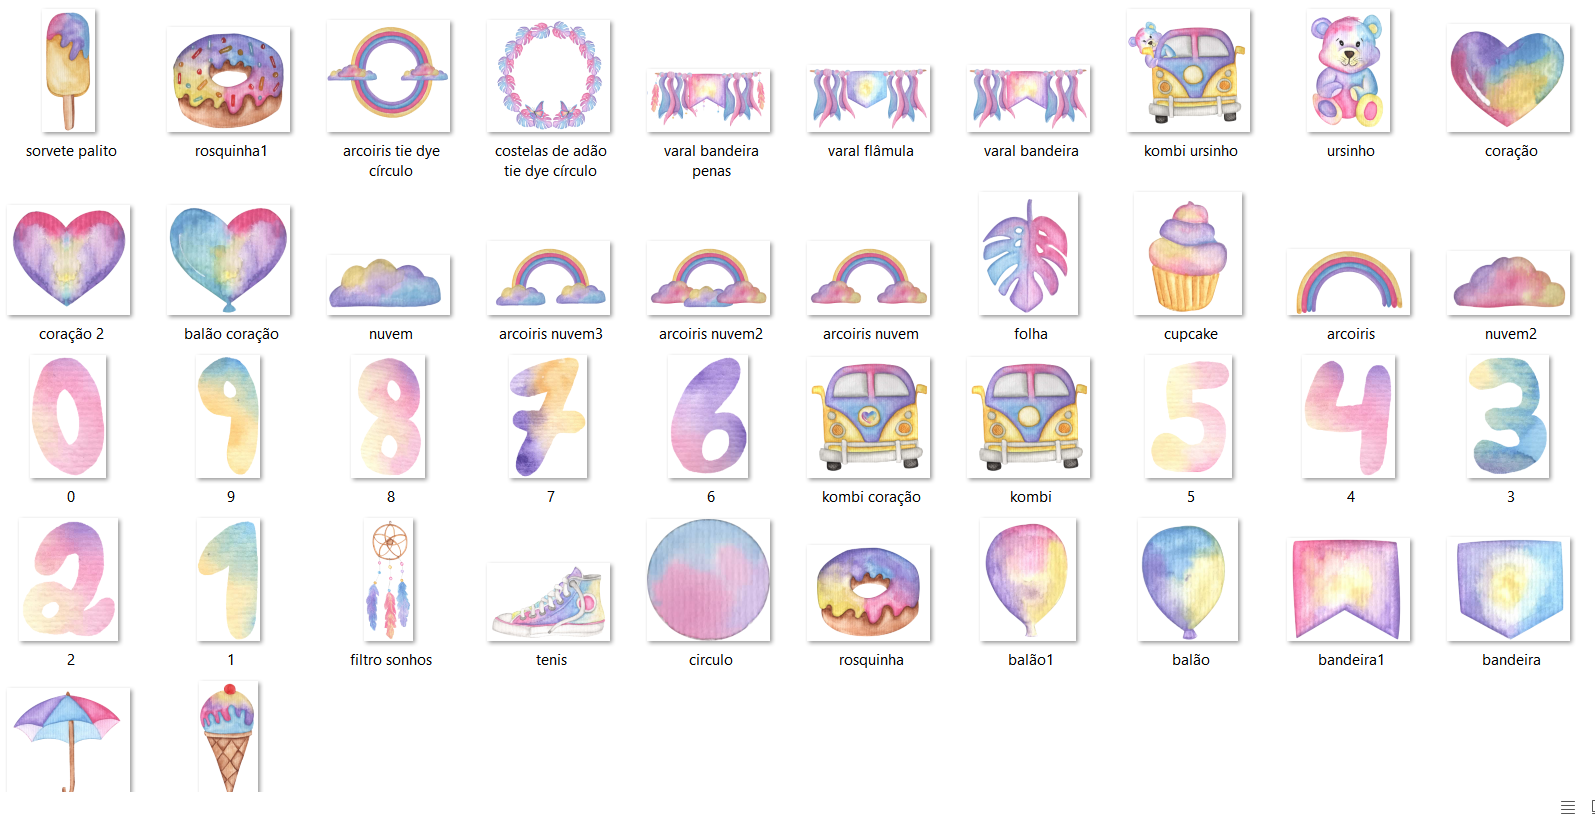This screenshot has height=818, width=1595.
Task: Select the sorvete palito popsicle file
Action: [70, 72]
